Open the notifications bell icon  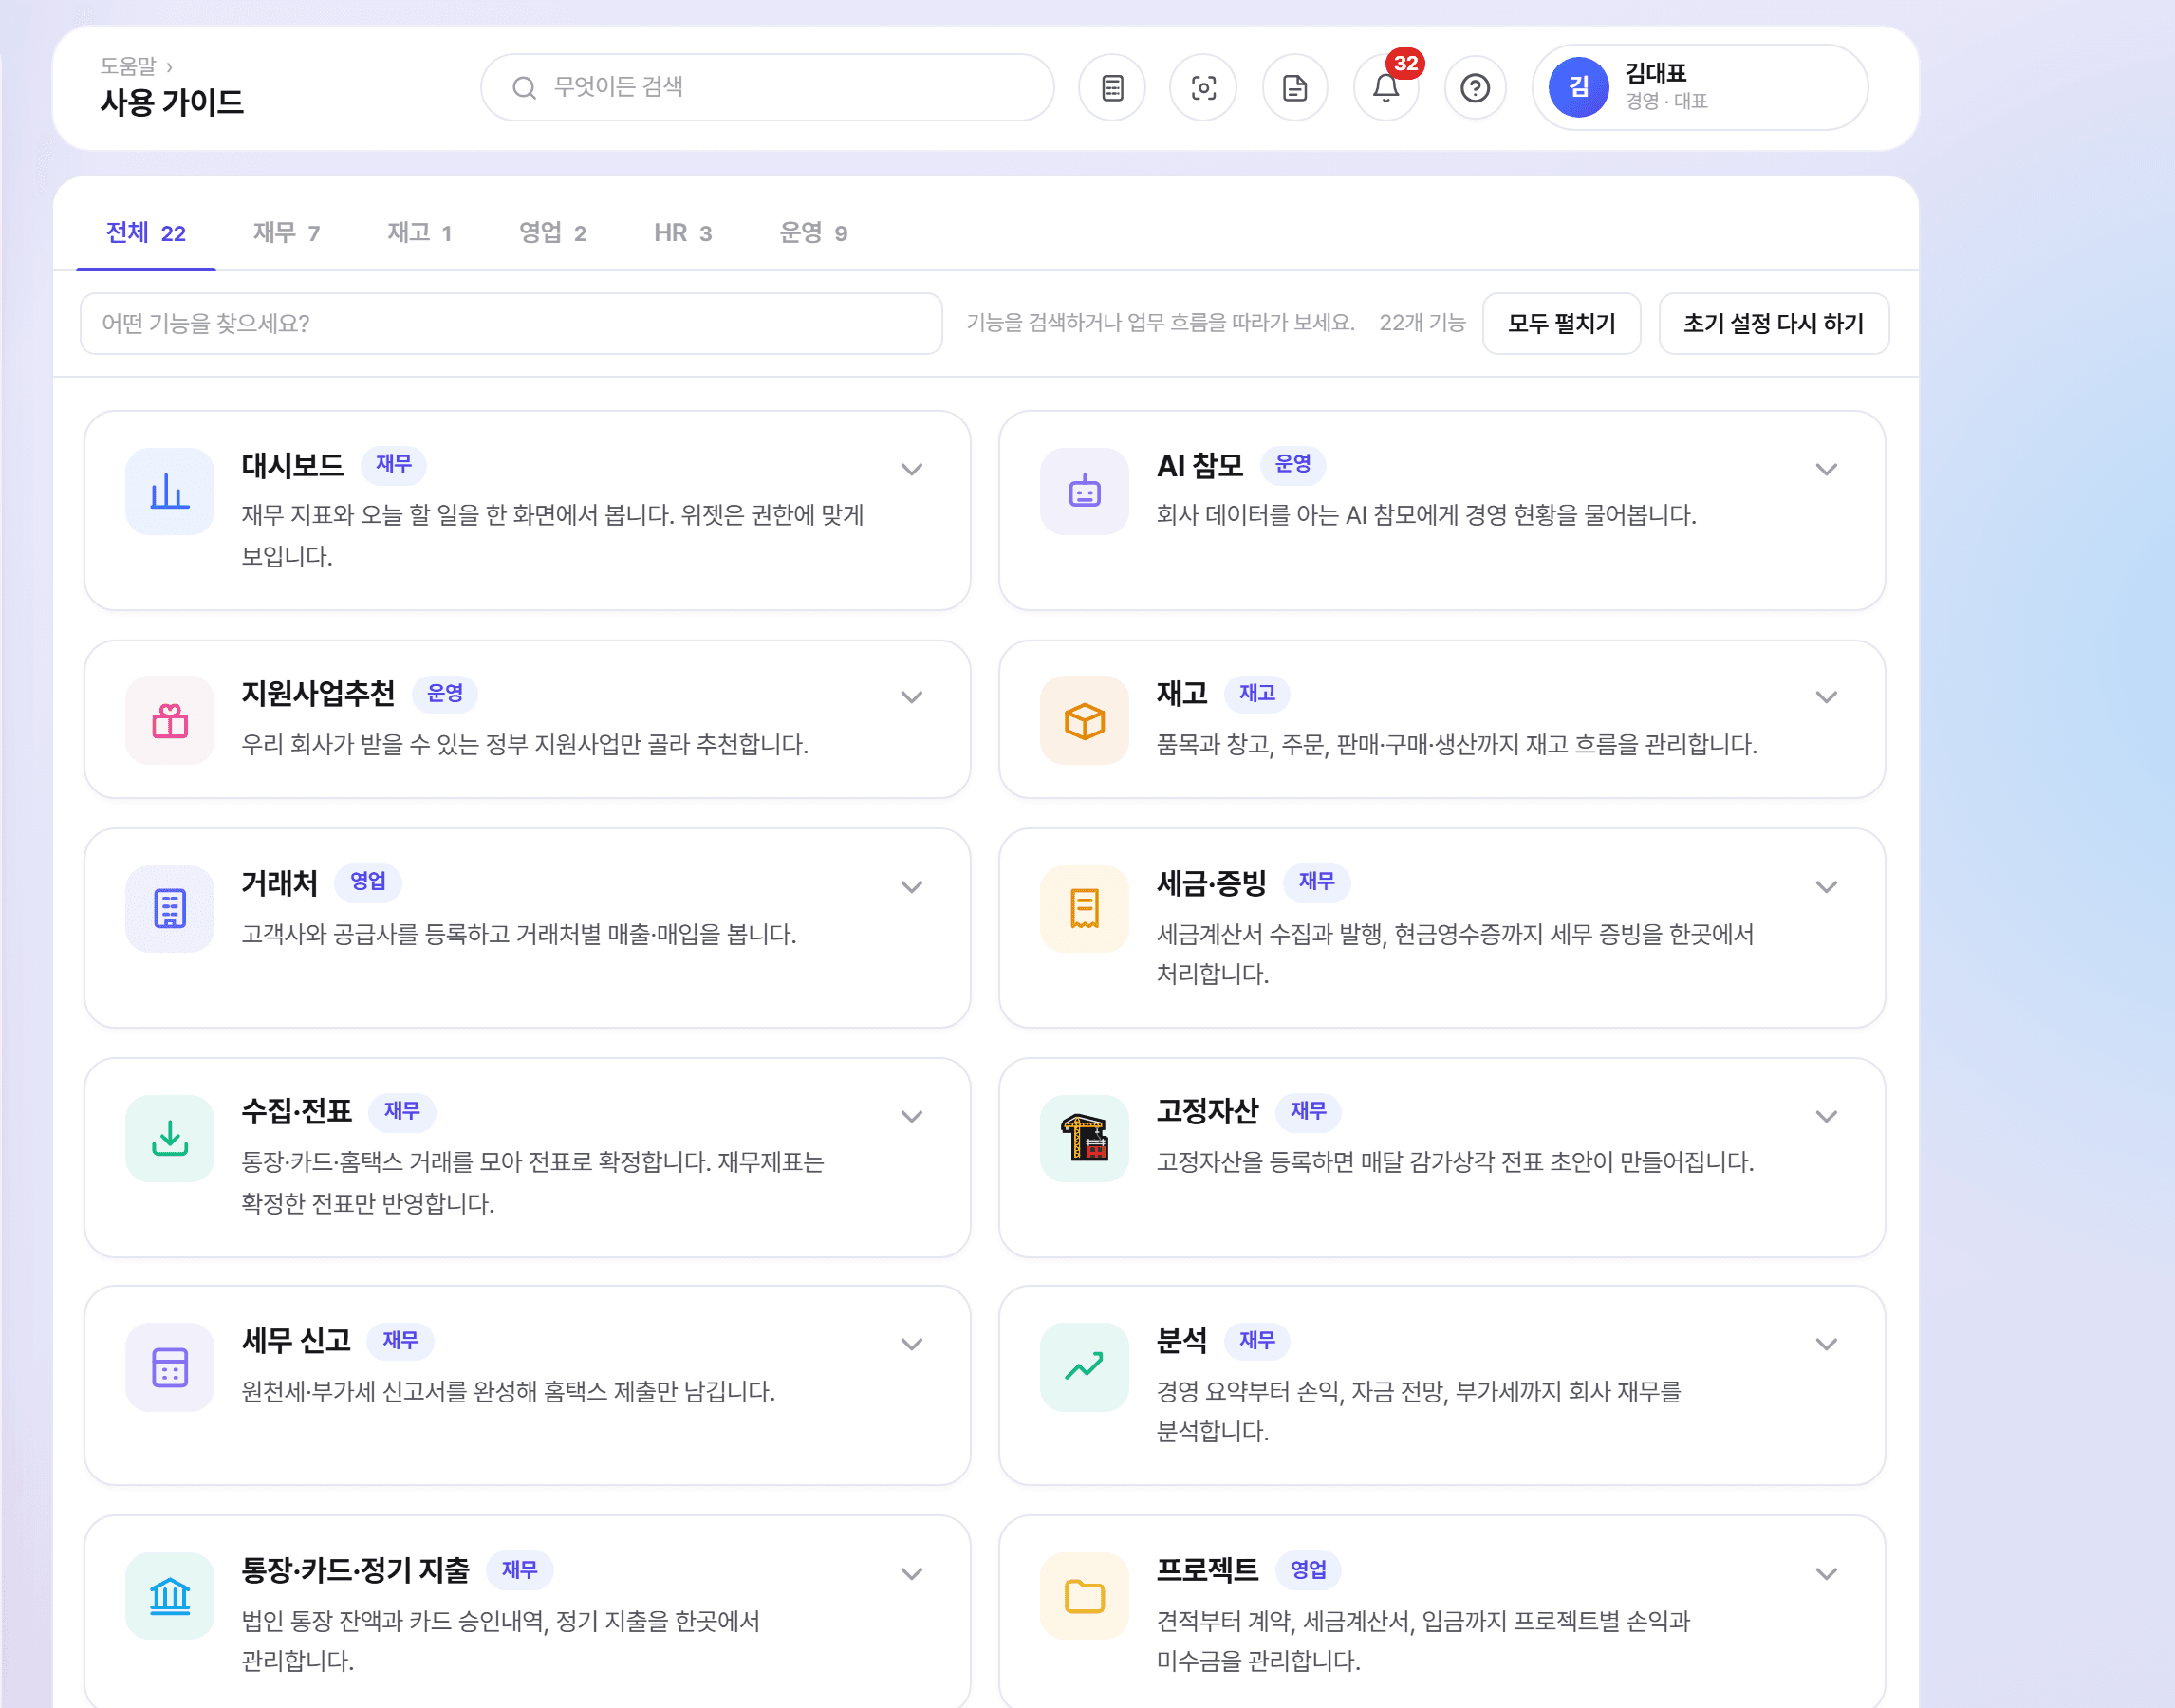(x=1386, y=88)
